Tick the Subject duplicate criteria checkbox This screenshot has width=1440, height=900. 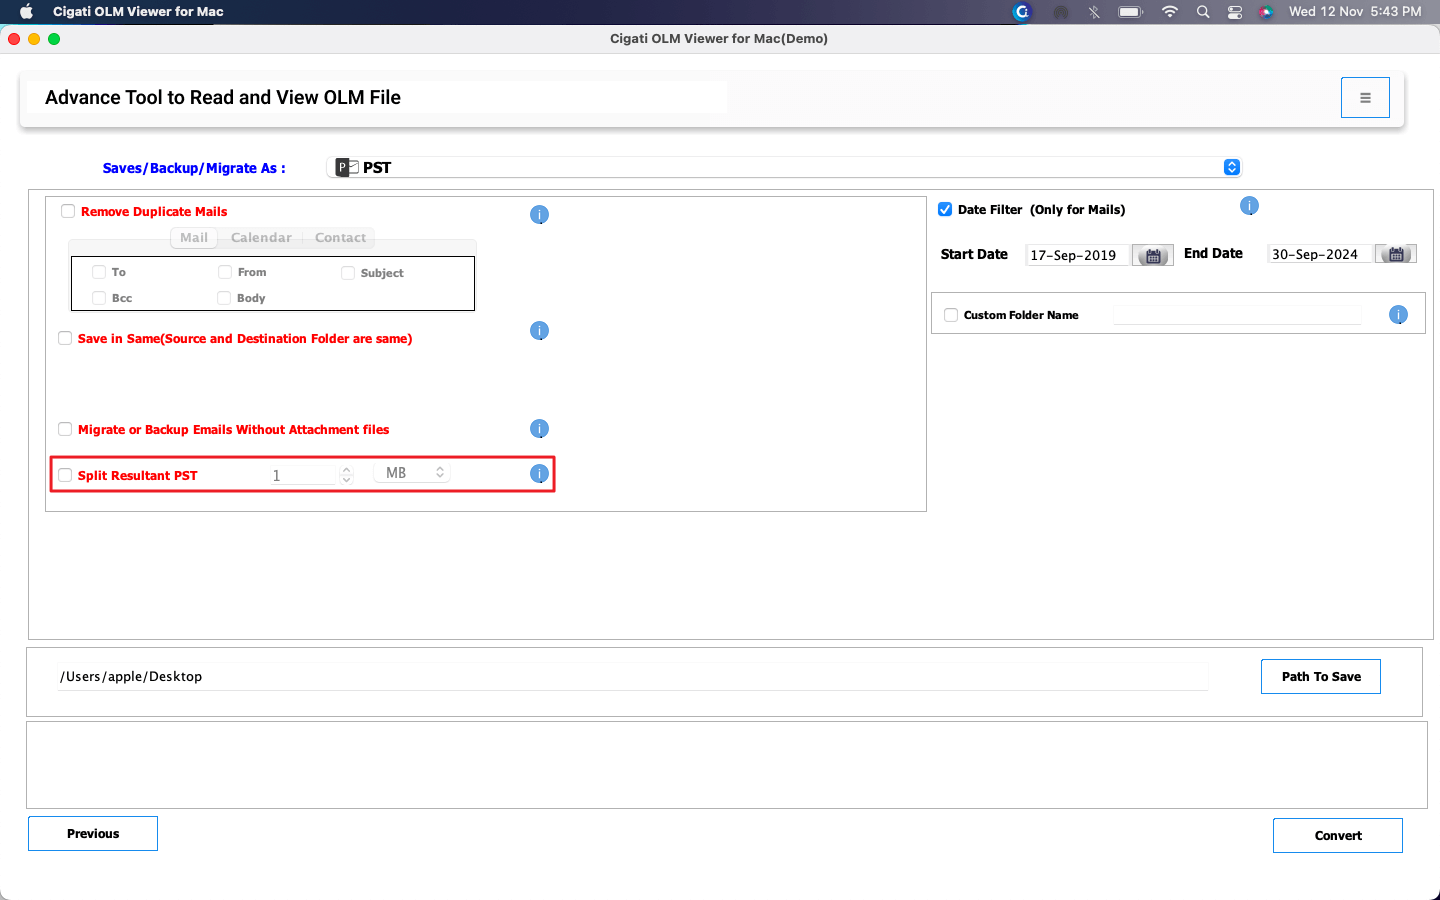coord(348,273)
